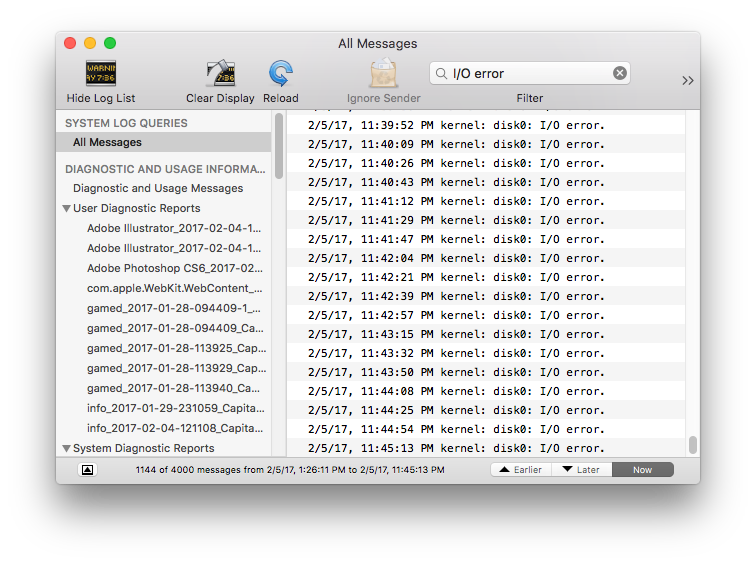Viewport: 756px width, 564px height.
Task: Select the 11:44:25 PM log entry
Action: point(486,410)
